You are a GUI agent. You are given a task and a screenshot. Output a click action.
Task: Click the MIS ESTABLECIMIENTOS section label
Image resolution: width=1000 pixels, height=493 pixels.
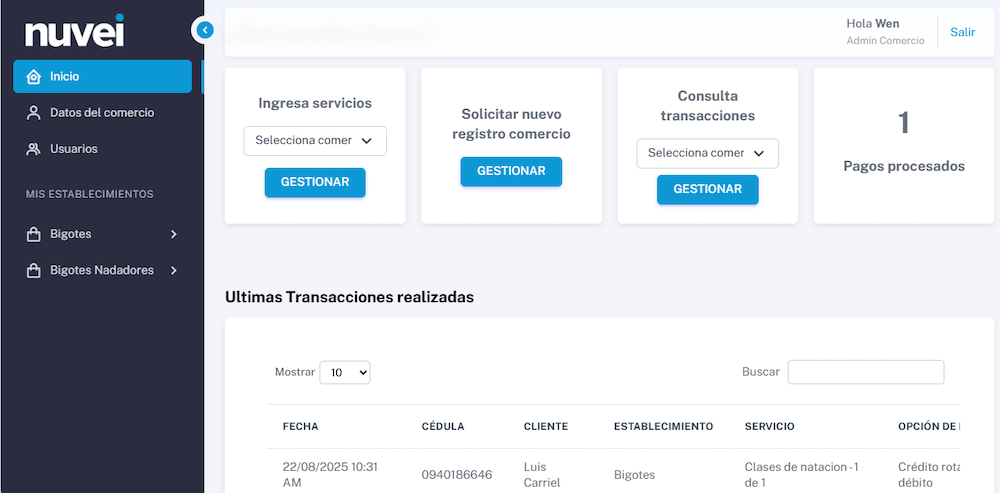(x=90, y=194)
